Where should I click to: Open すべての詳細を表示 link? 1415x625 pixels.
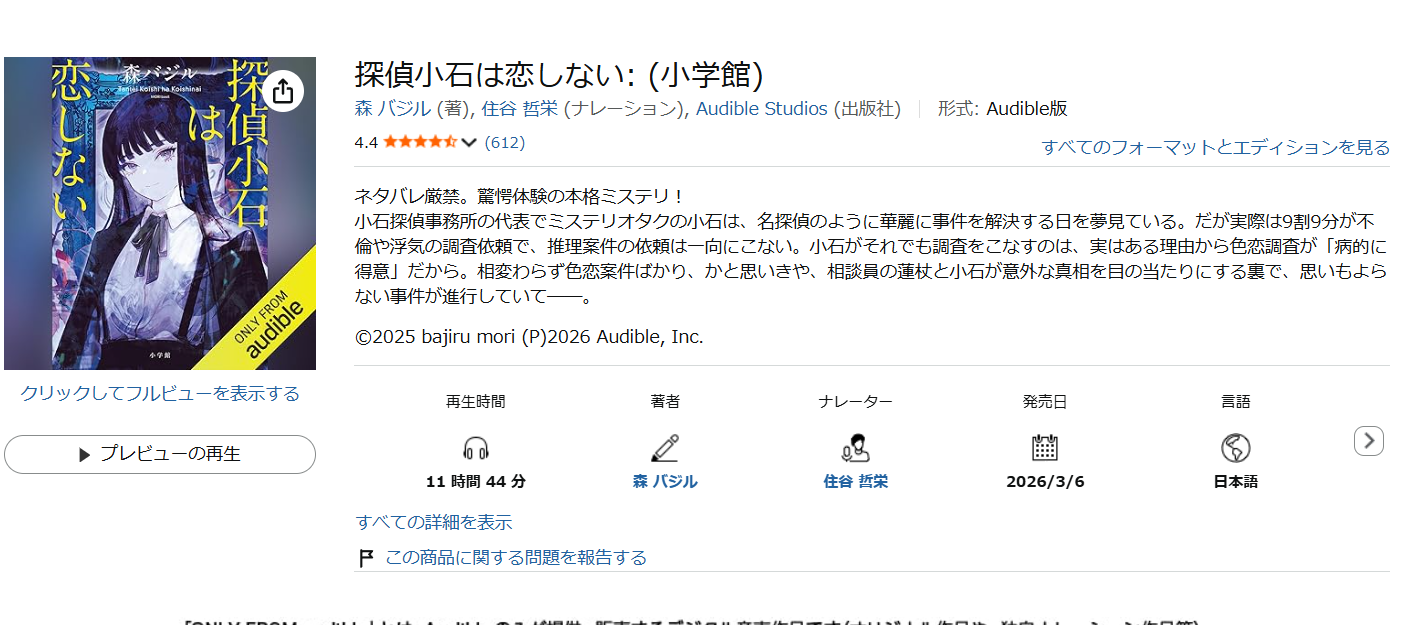(x=434, y=522)
